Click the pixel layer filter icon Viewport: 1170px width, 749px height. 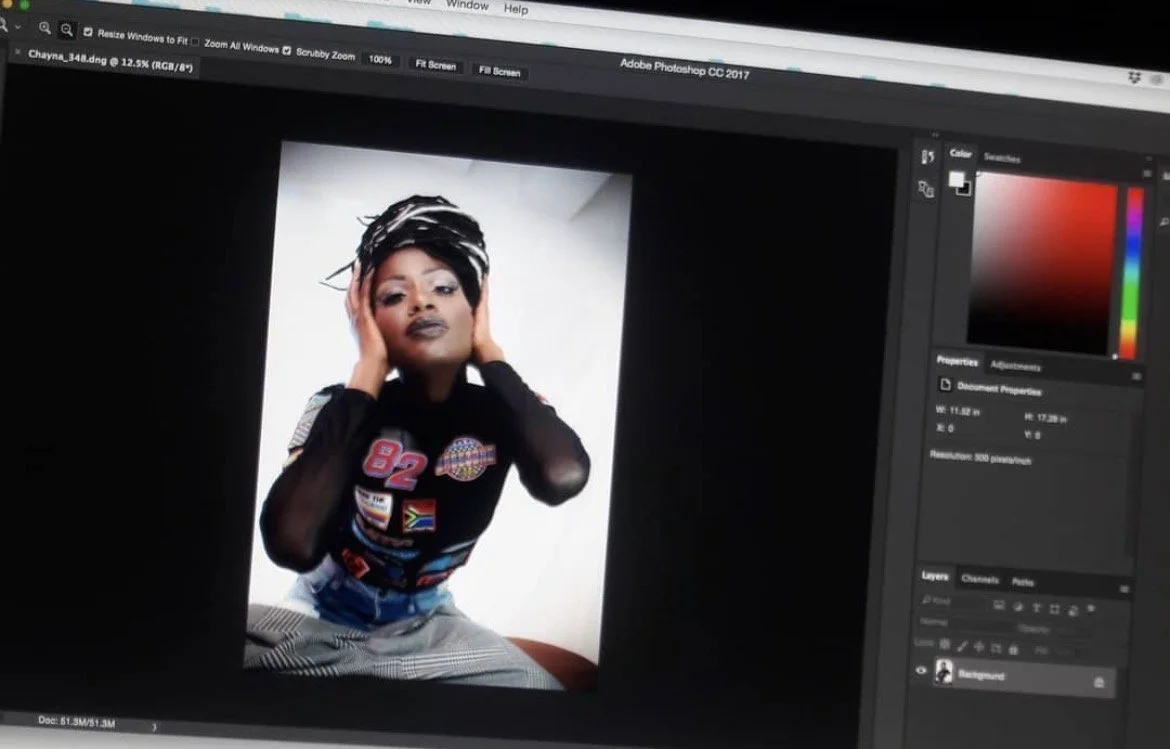pos(999,605)
